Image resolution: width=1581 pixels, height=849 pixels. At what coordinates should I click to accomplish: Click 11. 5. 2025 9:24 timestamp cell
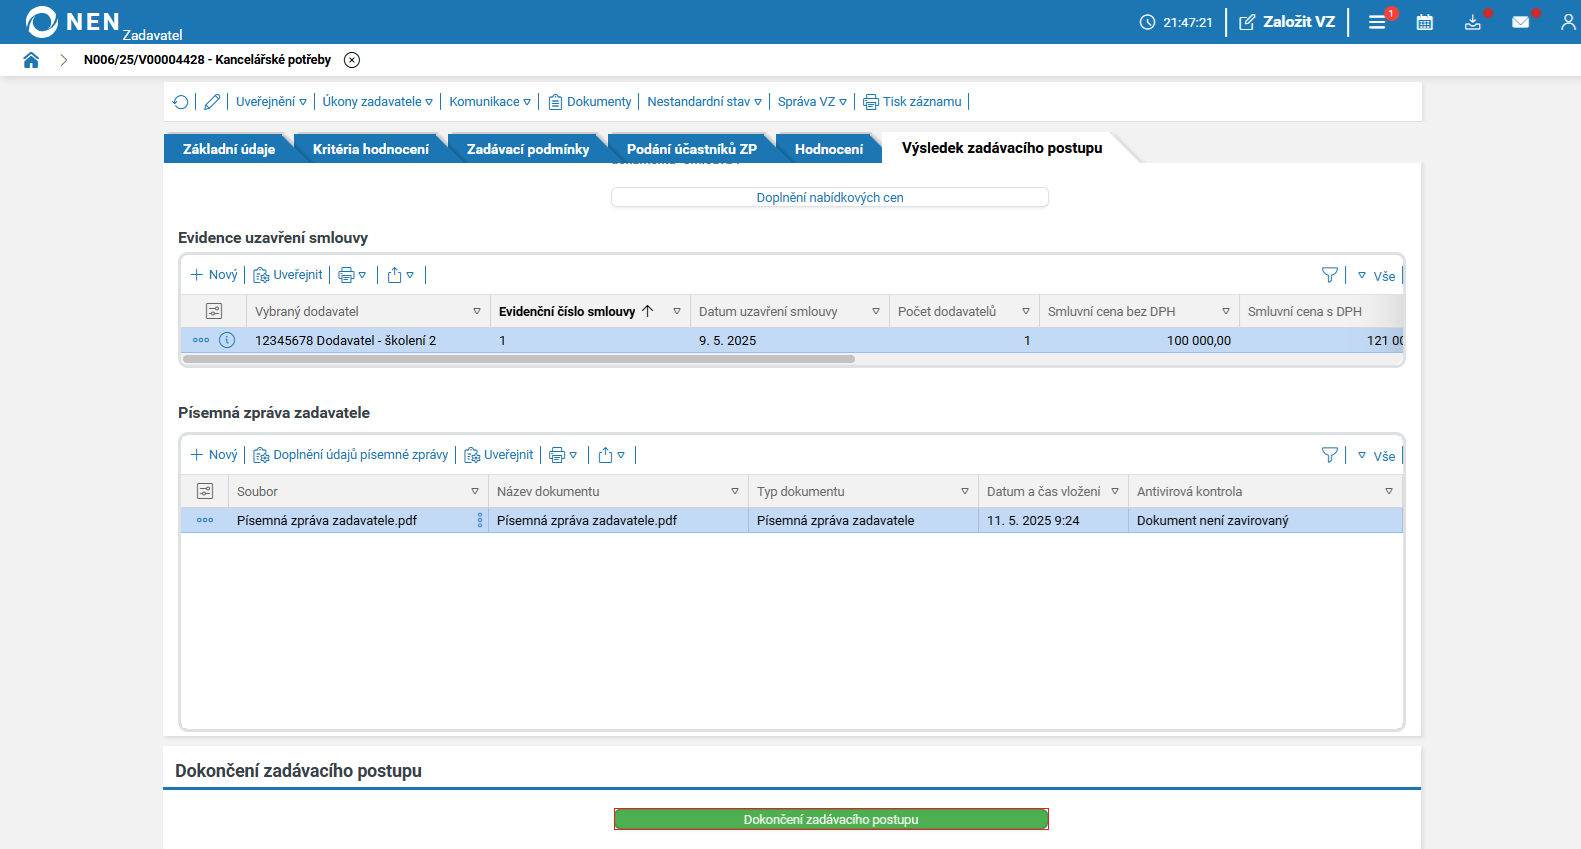(1053, 520)
